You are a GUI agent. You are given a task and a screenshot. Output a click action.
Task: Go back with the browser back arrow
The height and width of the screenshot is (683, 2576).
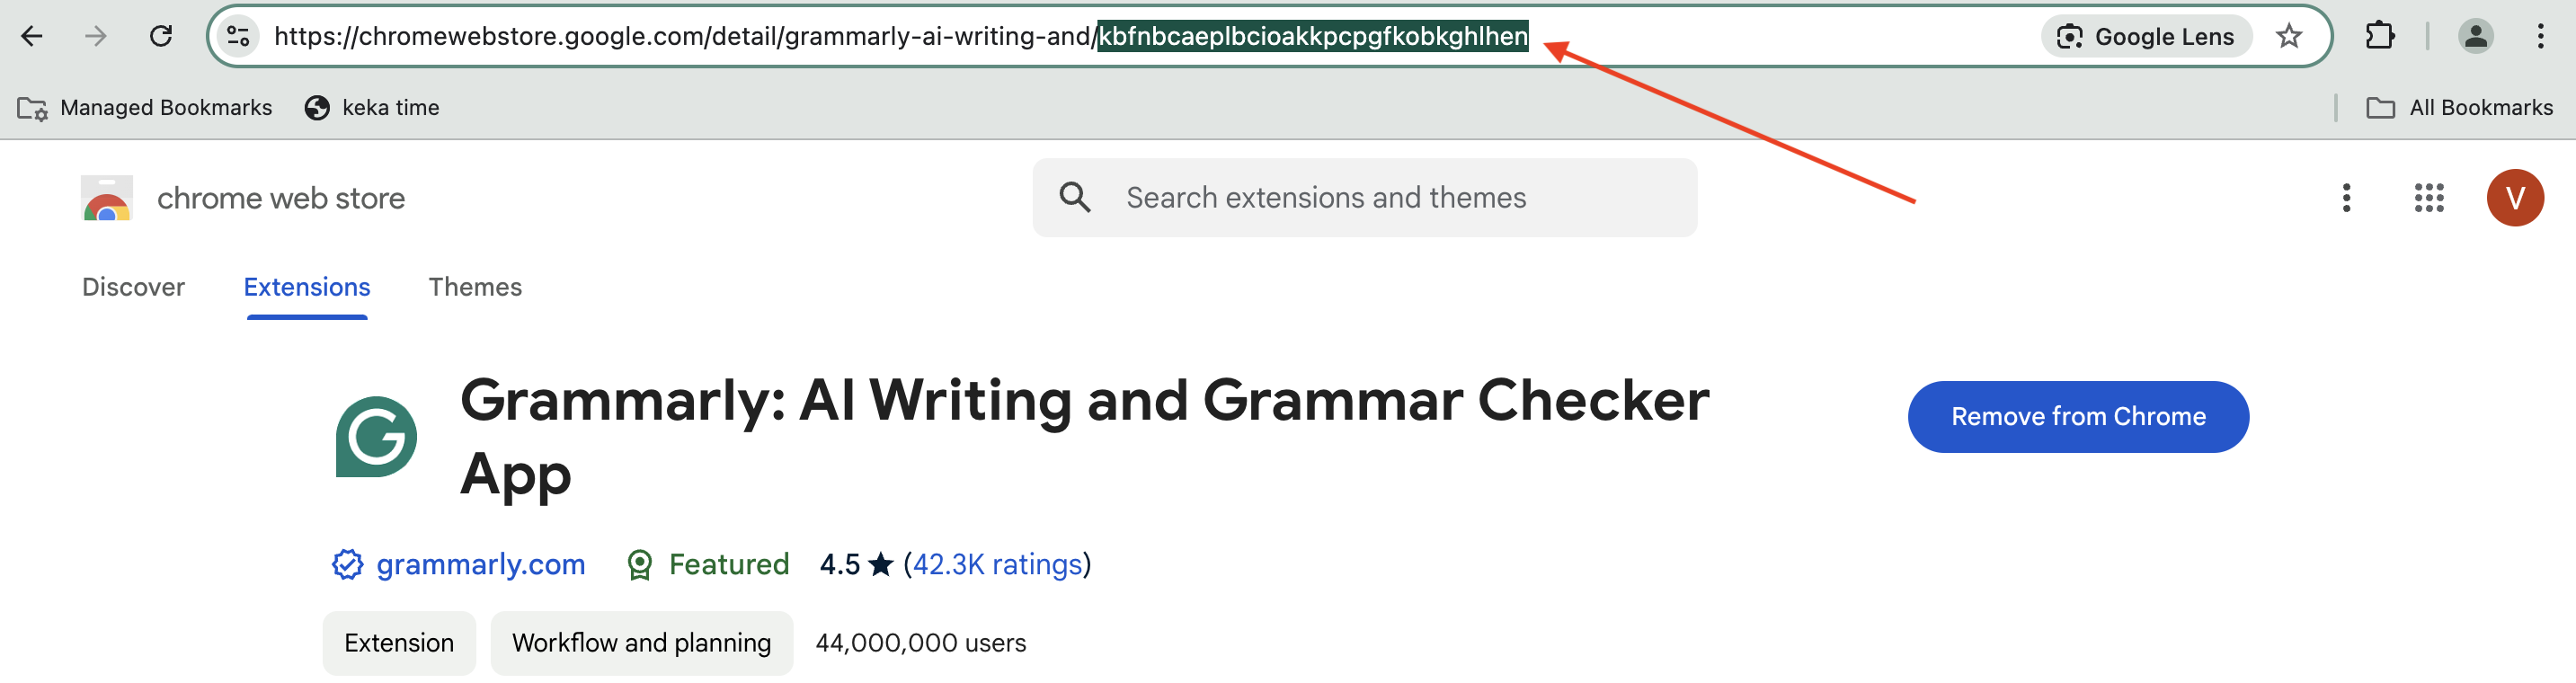pyautogui.click(x=32, y=37)
